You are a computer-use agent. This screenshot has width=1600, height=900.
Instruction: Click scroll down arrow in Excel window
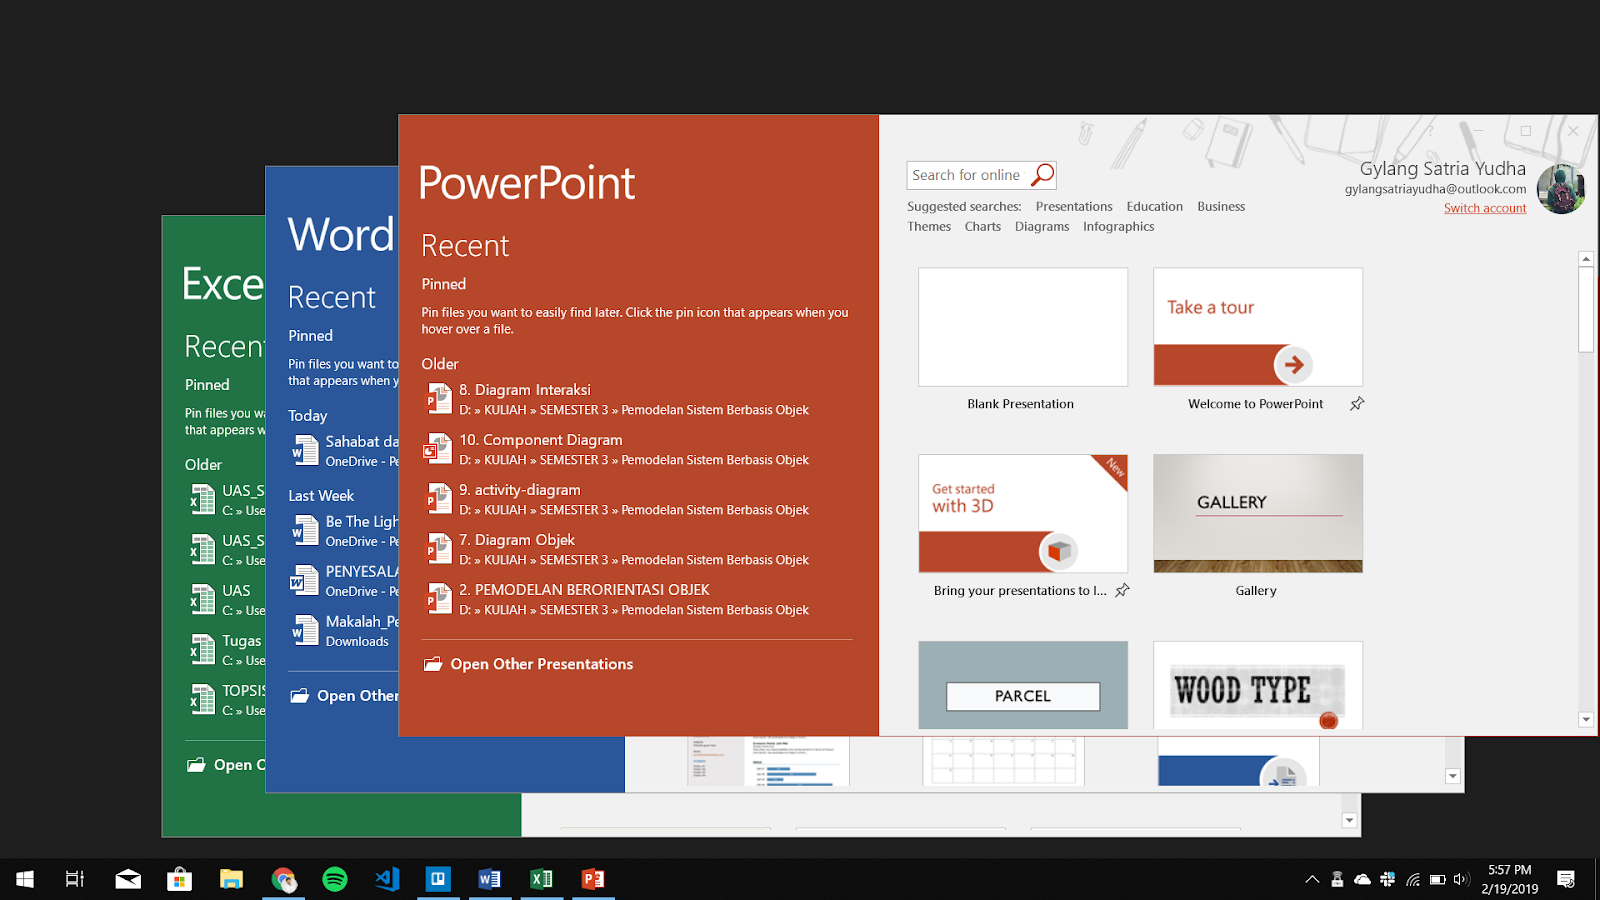click(1349, 820)
